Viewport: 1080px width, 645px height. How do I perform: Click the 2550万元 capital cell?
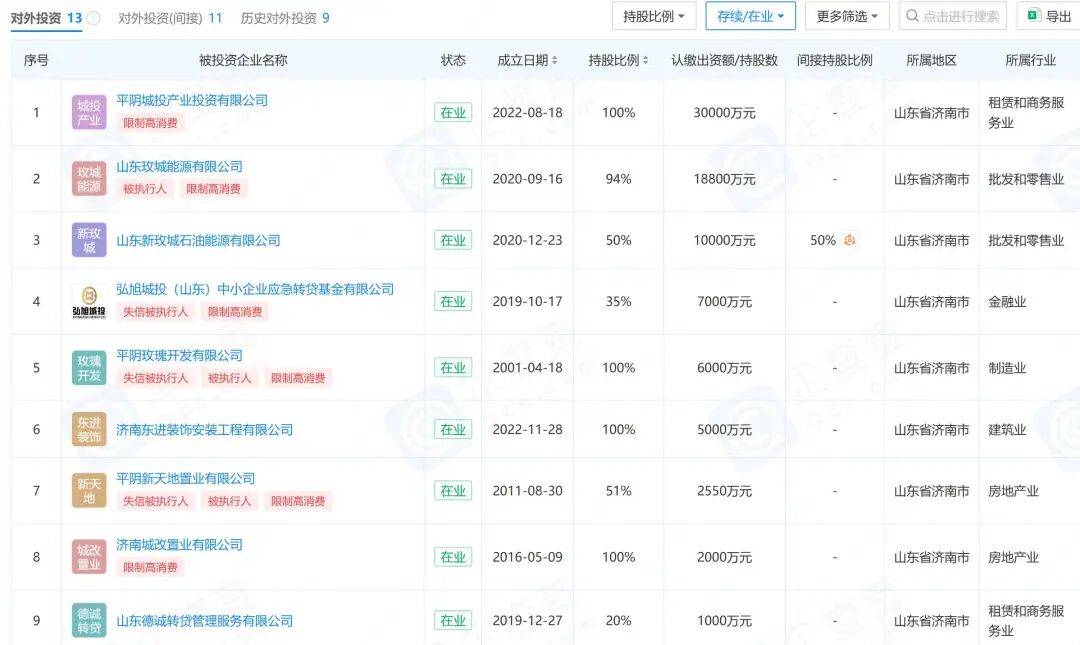tap(725, 491)
